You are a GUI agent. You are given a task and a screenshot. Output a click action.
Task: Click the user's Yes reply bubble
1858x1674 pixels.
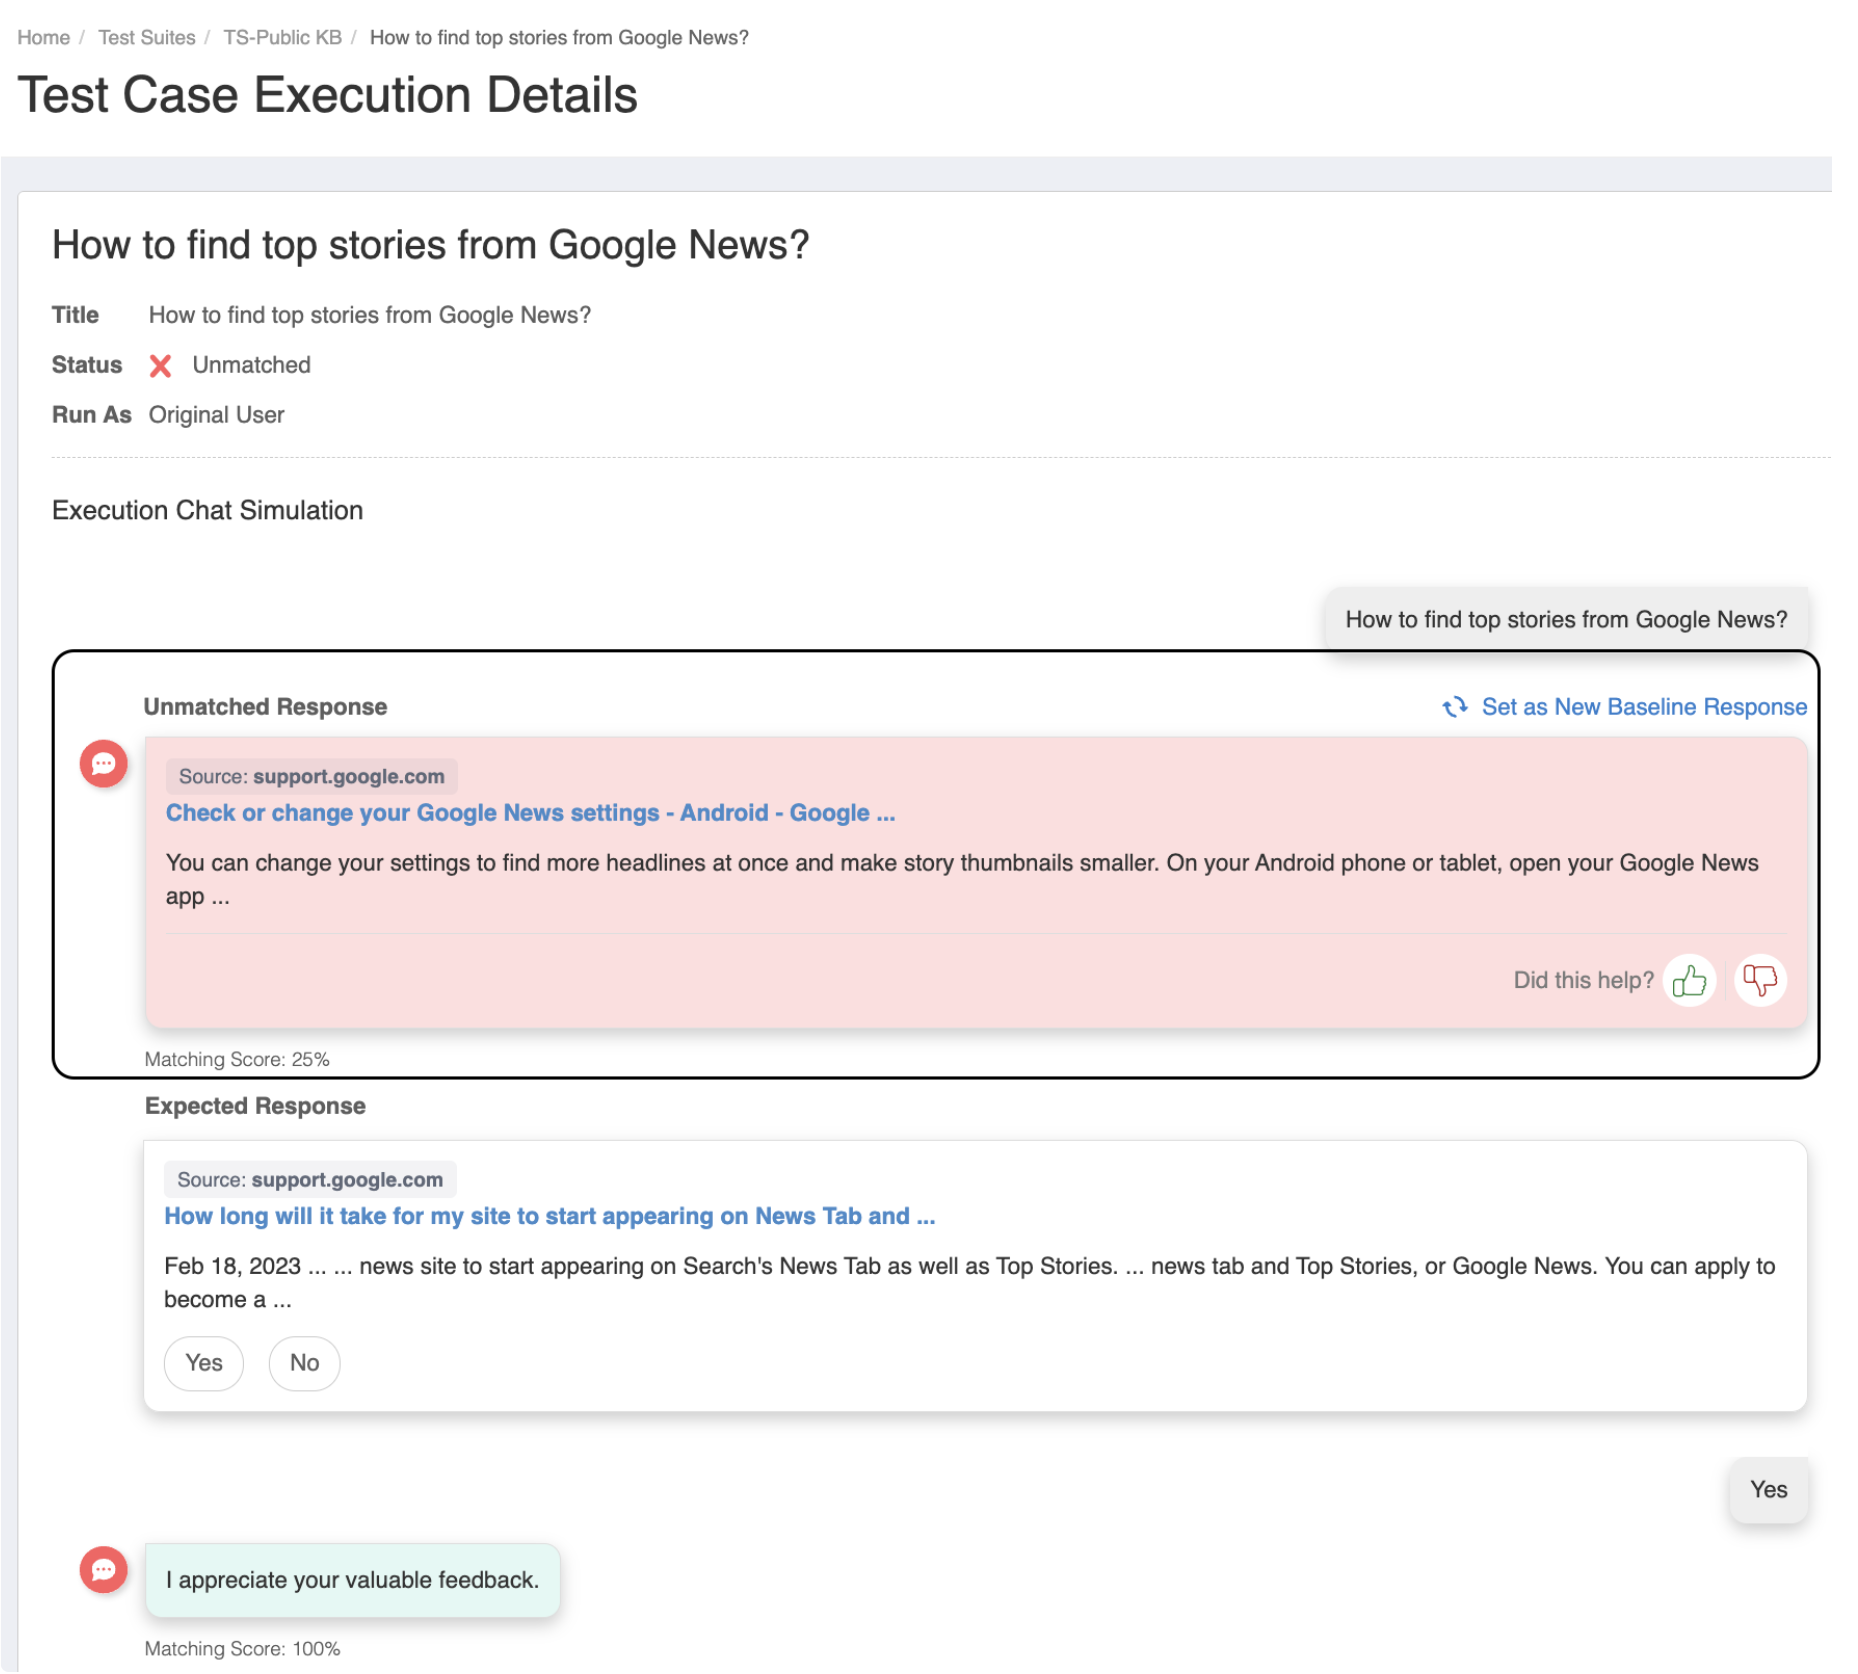[1767, 1490]
